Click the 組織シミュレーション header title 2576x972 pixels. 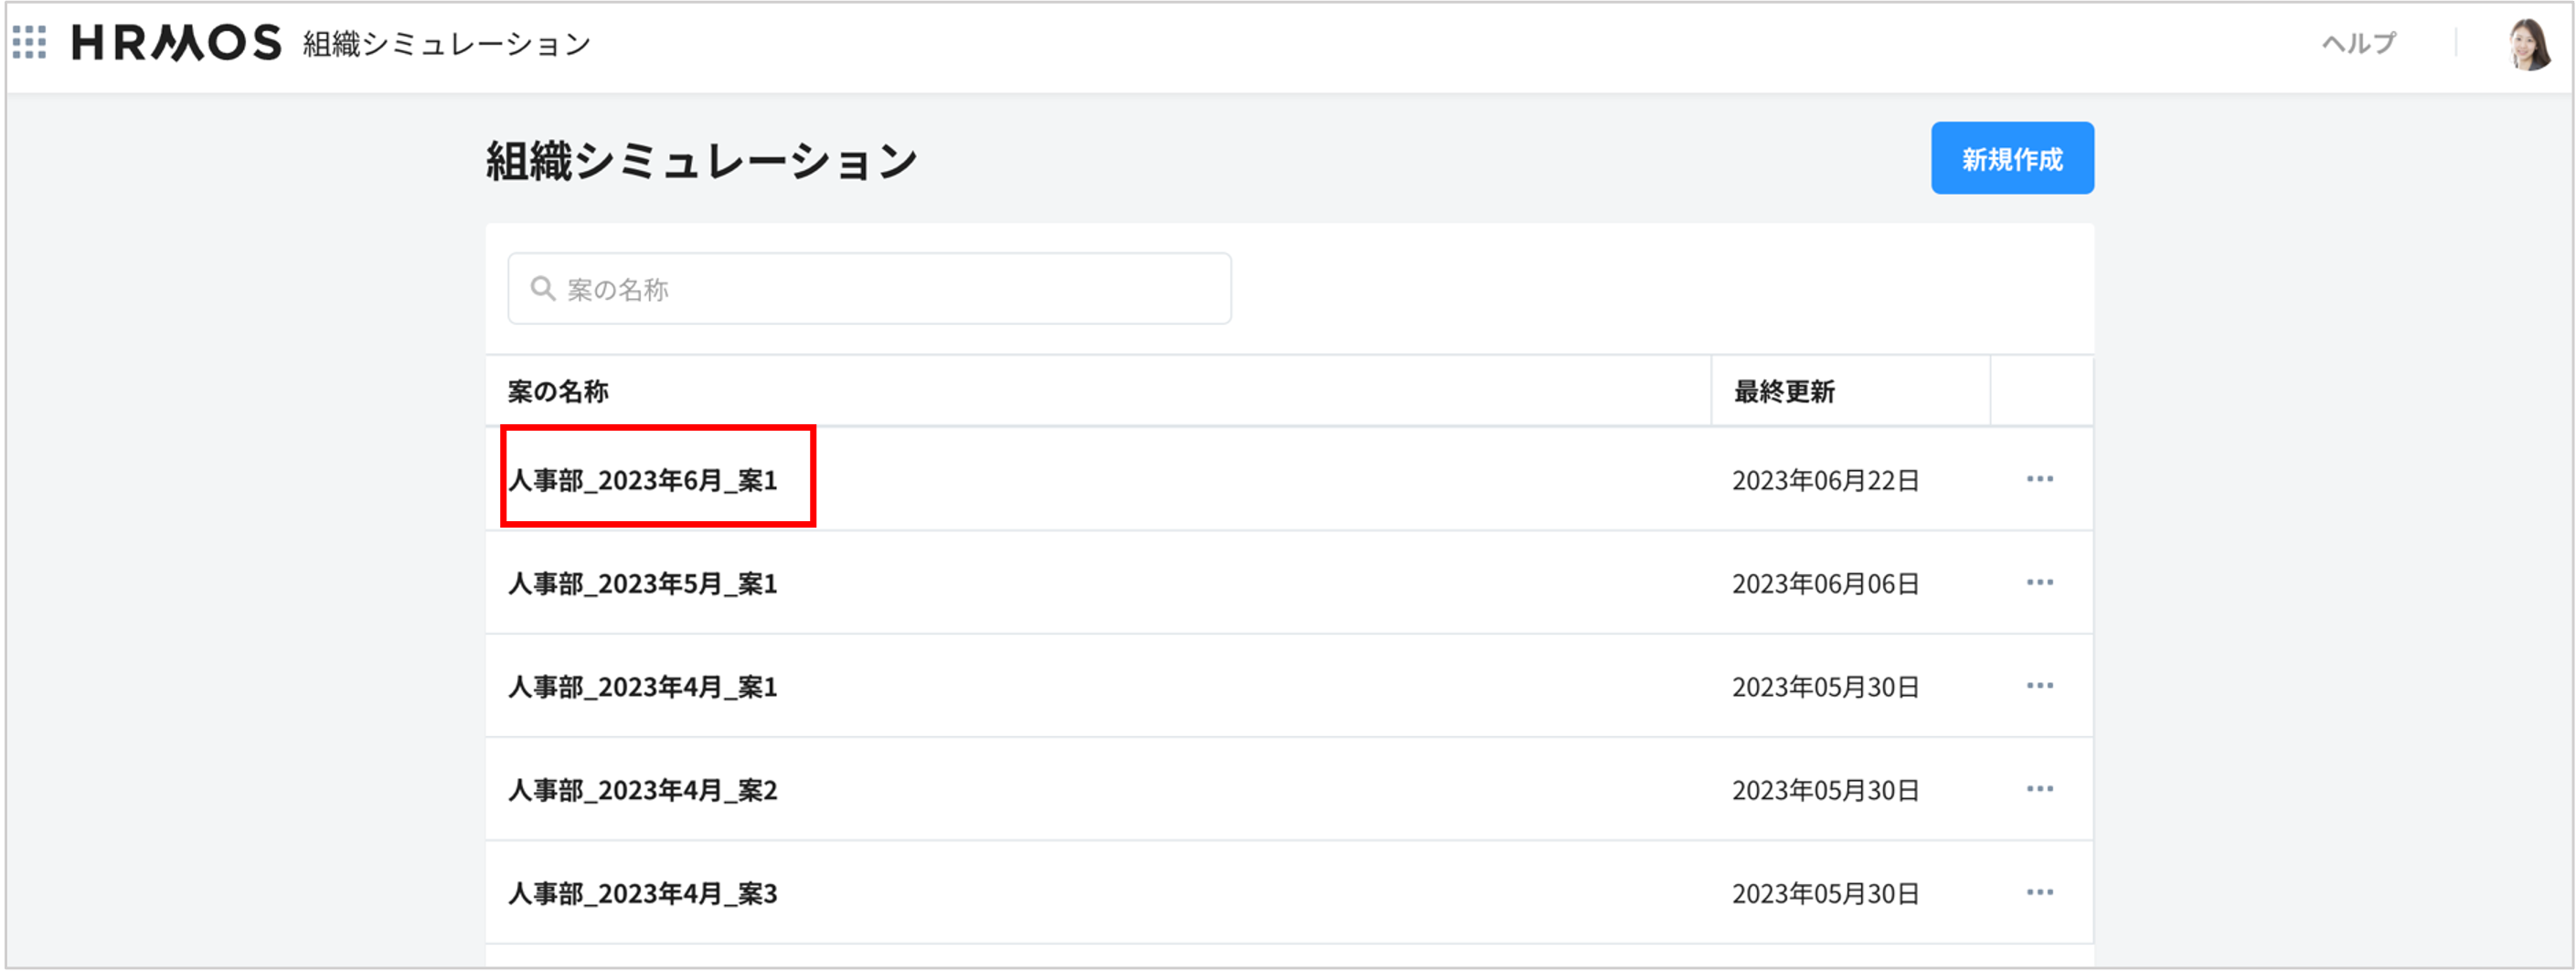pyautogui.click(x=447, y=44)
